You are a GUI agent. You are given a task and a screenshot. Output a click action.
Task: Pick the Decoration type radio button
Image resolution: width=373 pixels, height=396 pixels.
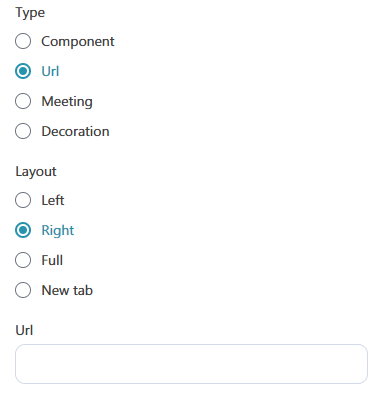click(x=23, y=131)
